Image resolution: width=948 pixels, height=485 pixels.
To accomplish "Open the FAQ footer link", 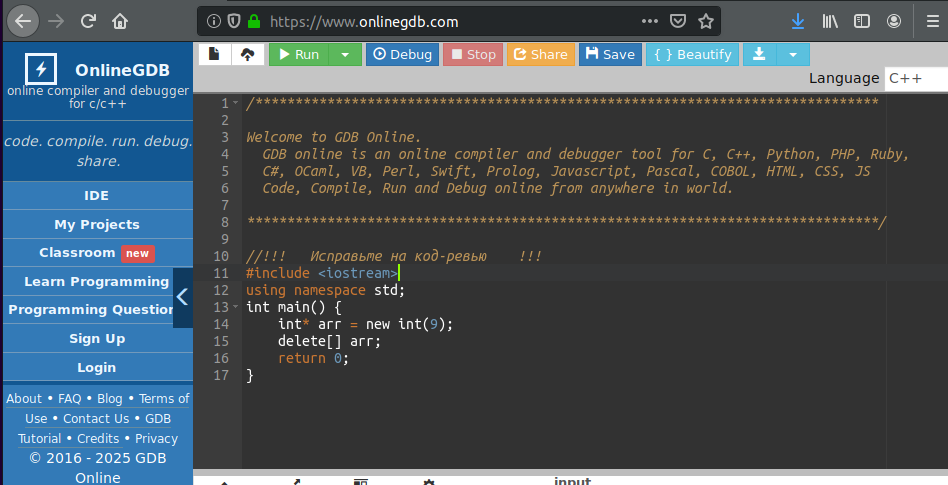I will coord(70,399).
